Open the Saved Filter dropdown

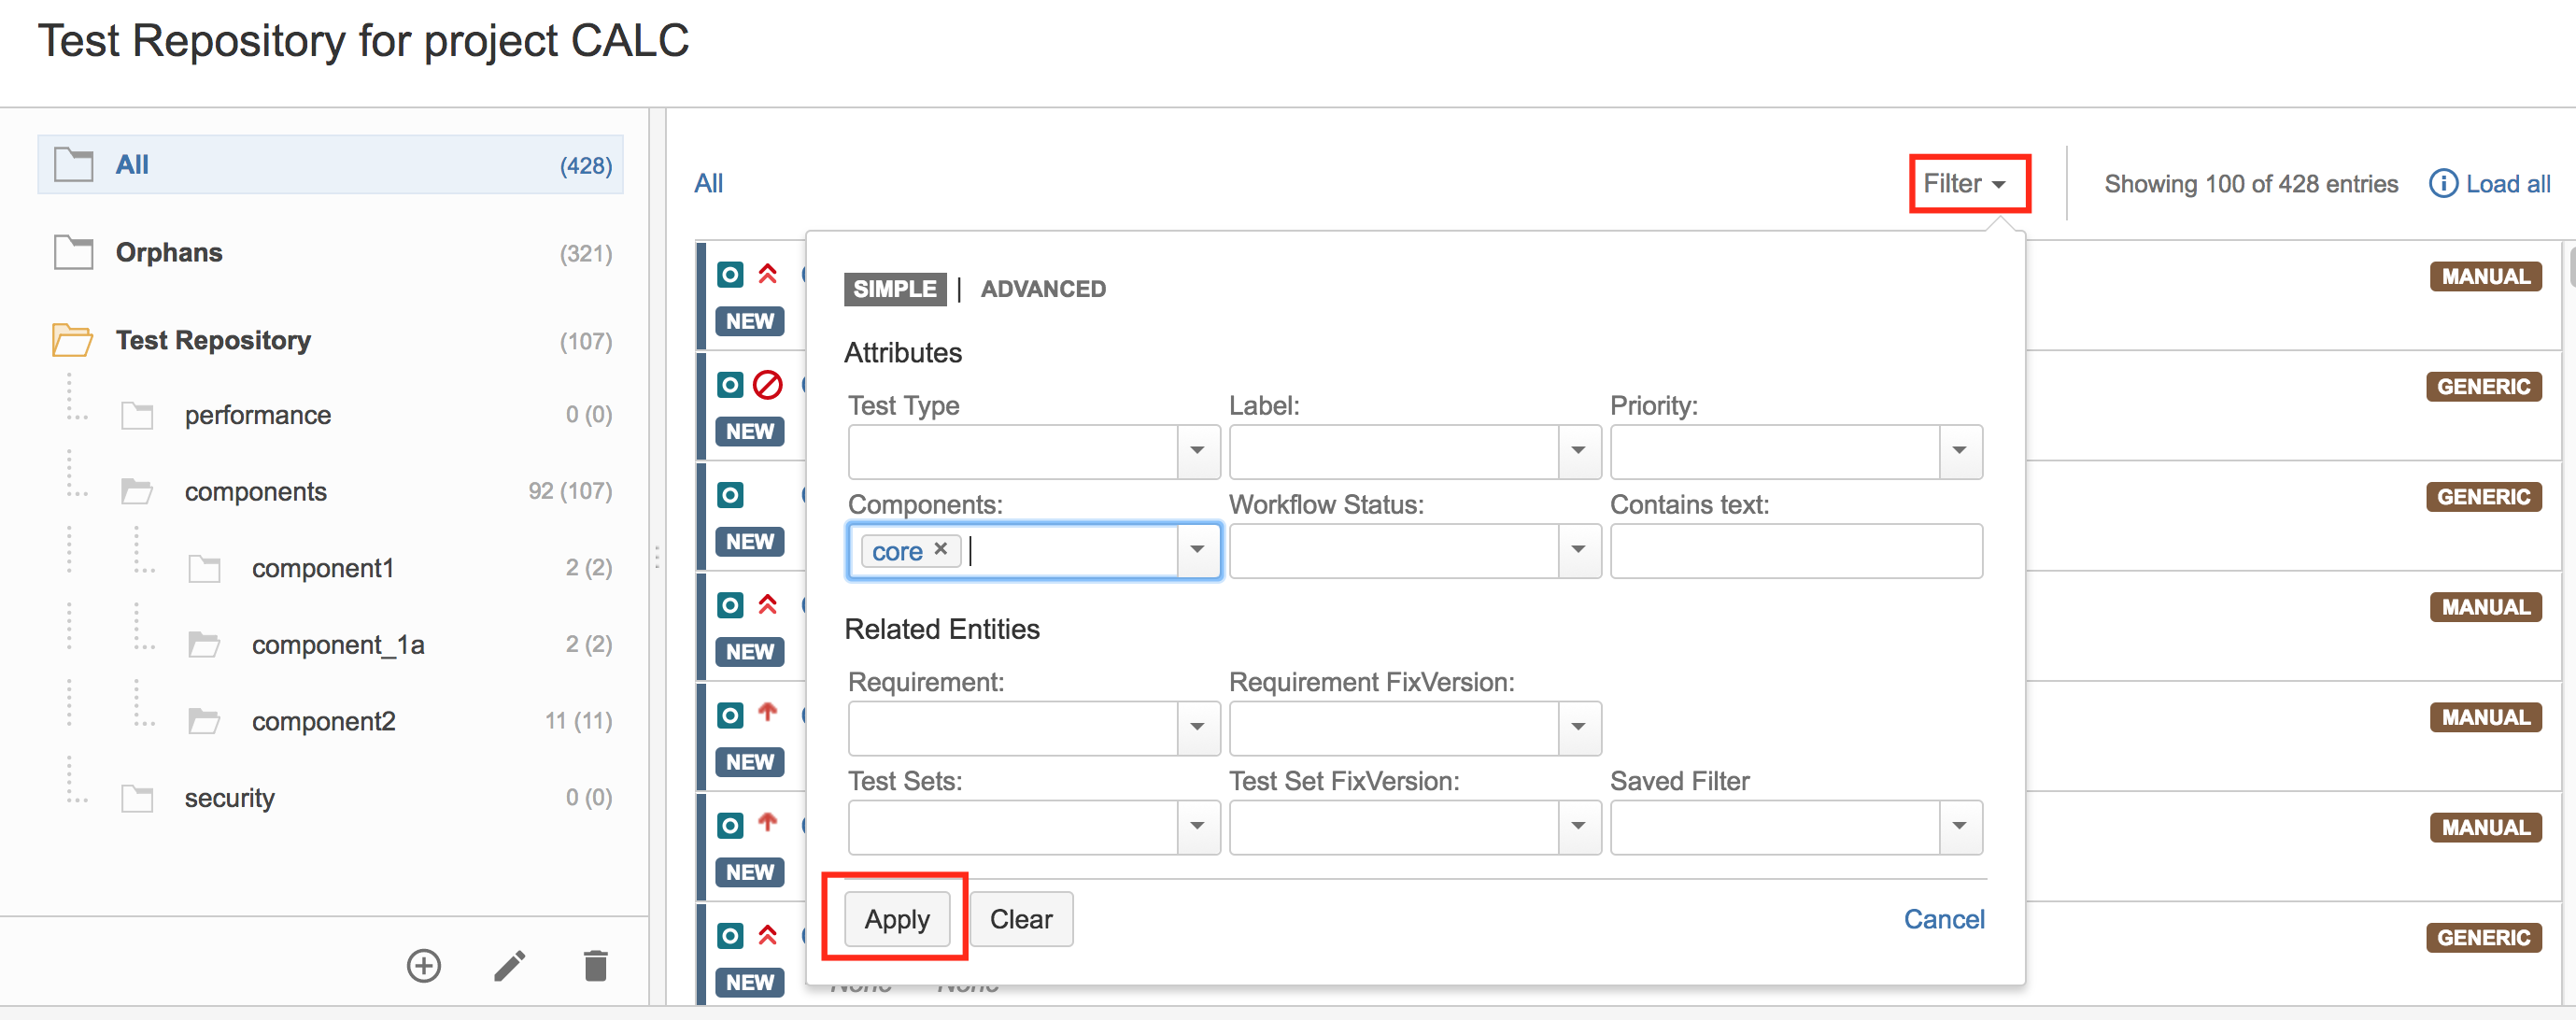click(x=1959, y=826)
